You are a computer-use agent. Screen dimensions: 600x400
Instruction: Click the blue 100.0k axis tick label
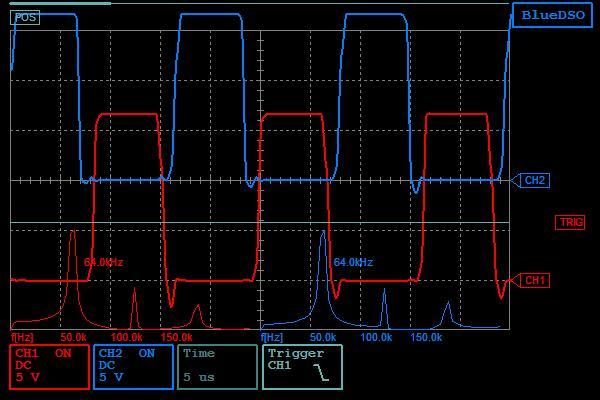pos(376,338)
